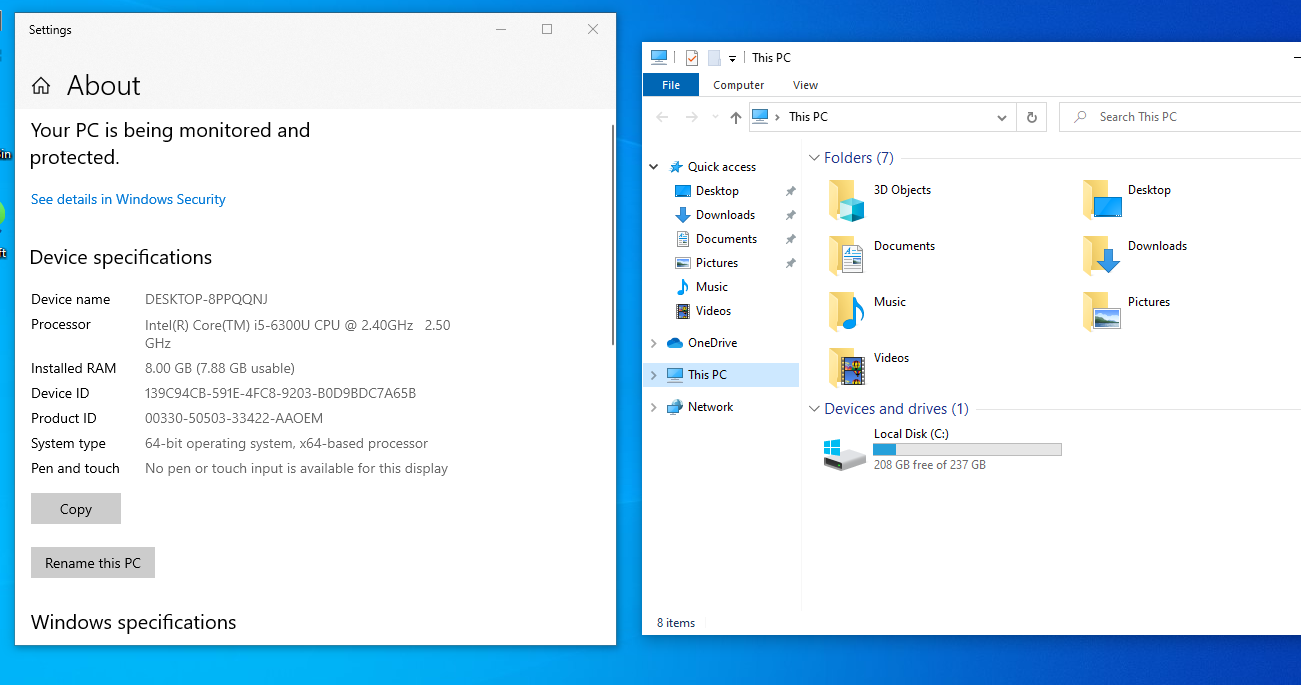Click the search magnifier icon in Explorer
Viewport: 1301px width, 685px height.
(1080, 117)
